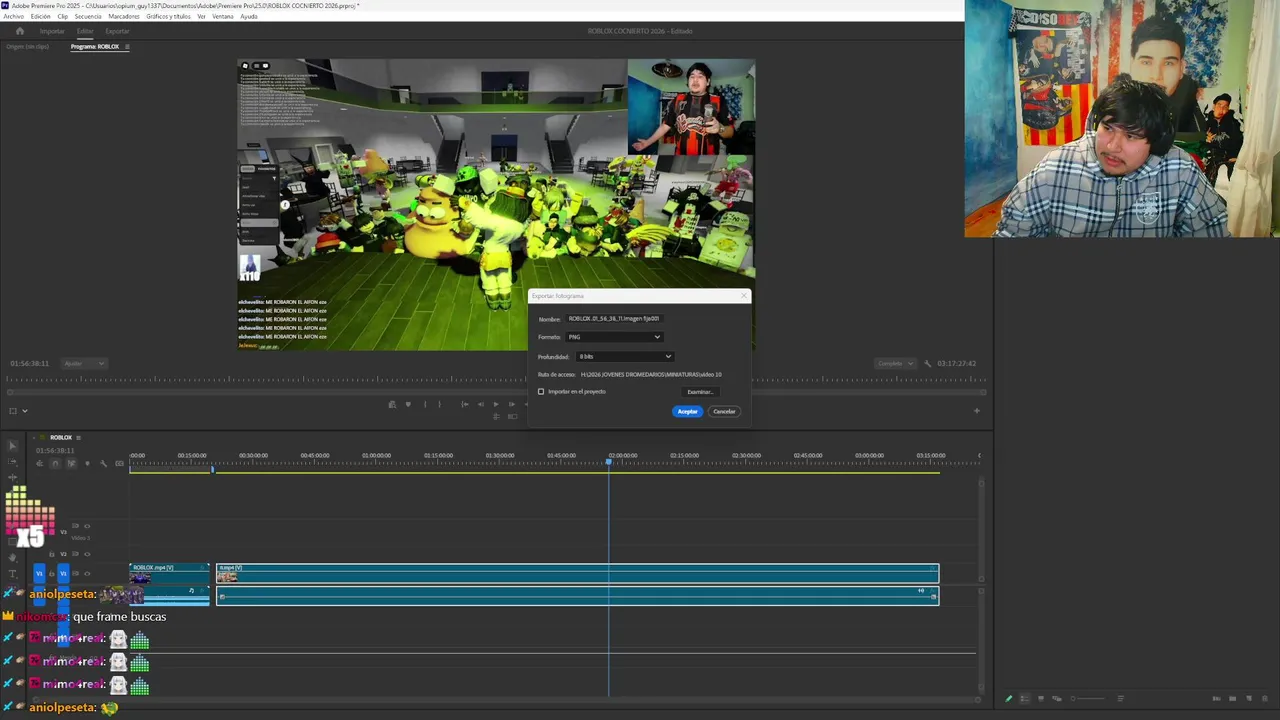The image size is (1280, 720).
Task: Toggle V3 track output eye
Action: point(87,526)
